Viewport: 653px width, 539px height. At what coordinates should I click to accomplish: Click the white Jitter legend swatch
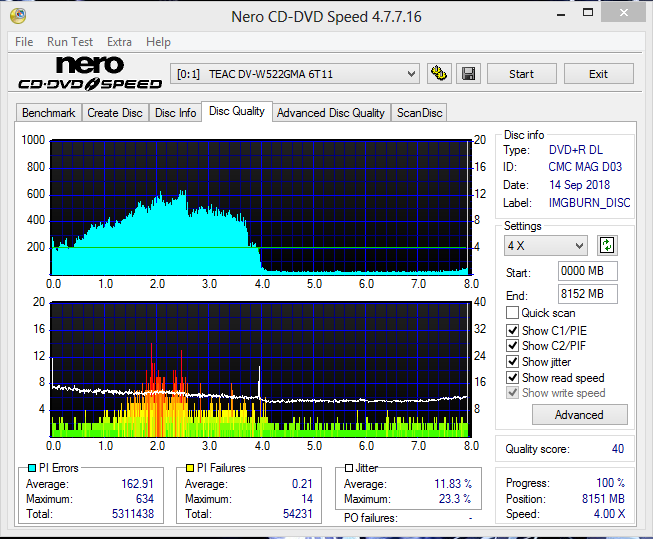pyautogui.click(x=349, y=468)
